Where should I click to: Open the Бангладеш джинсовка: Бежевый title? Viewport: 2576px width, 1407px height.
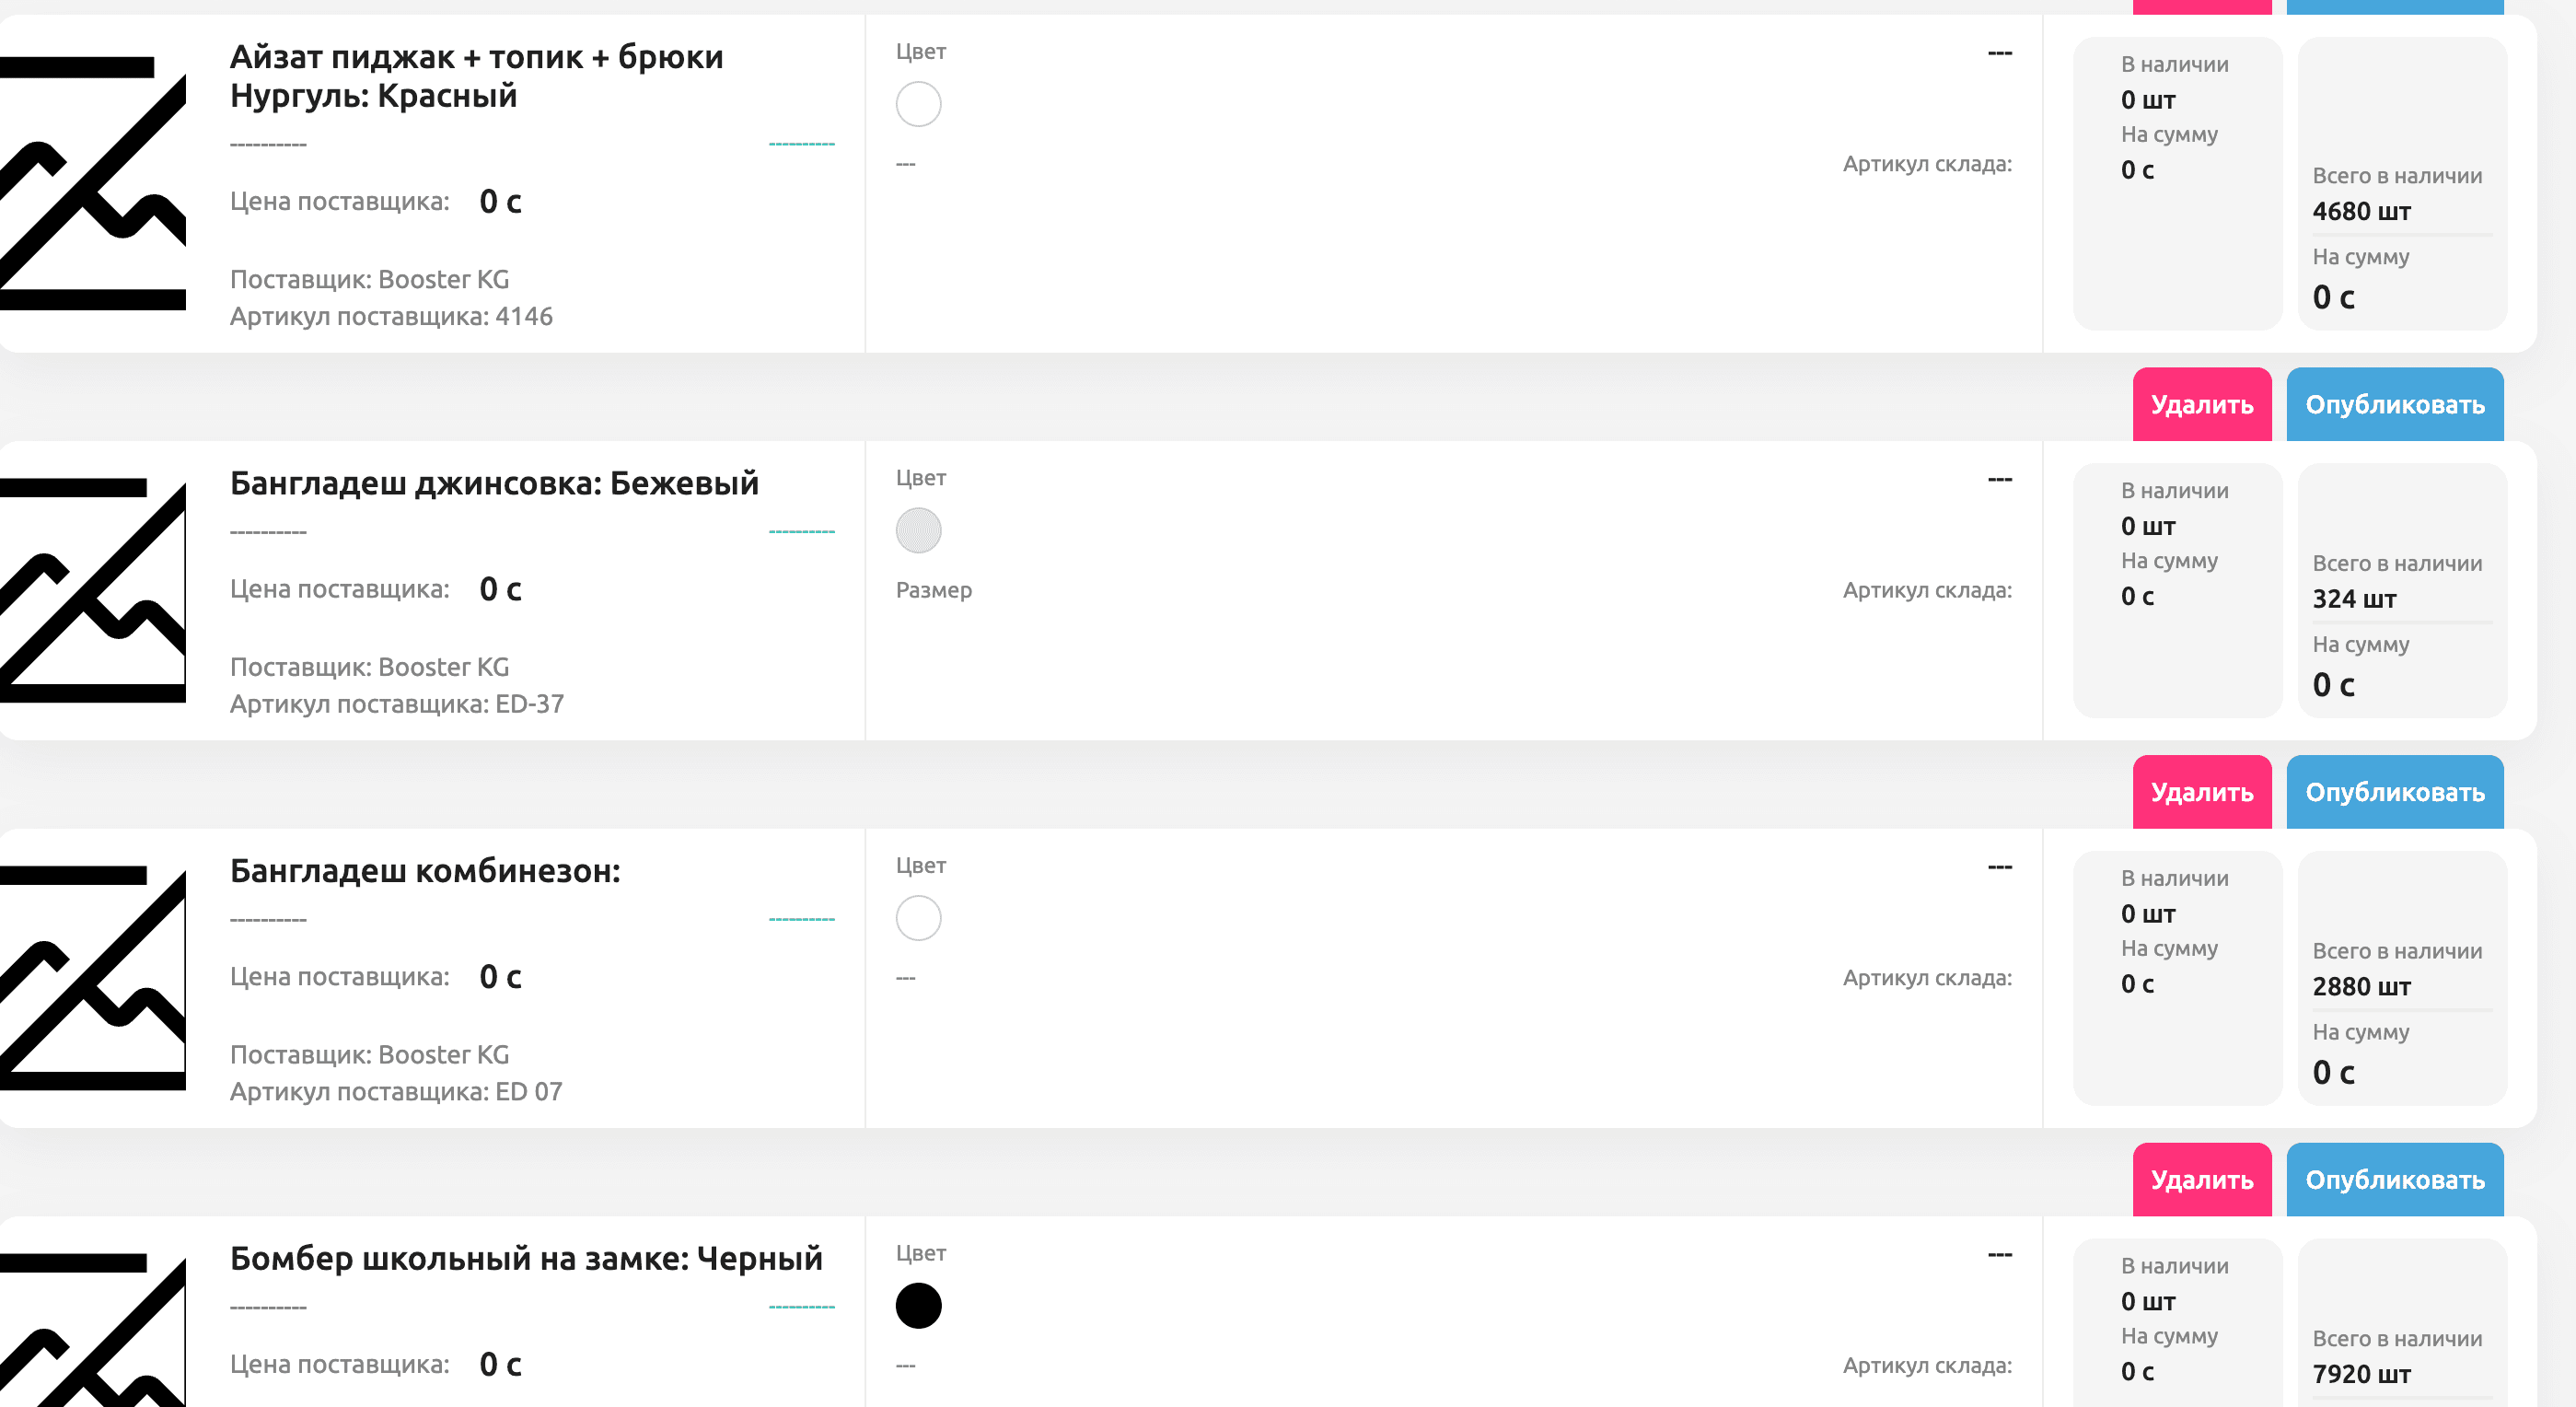[x=494, y=483]
